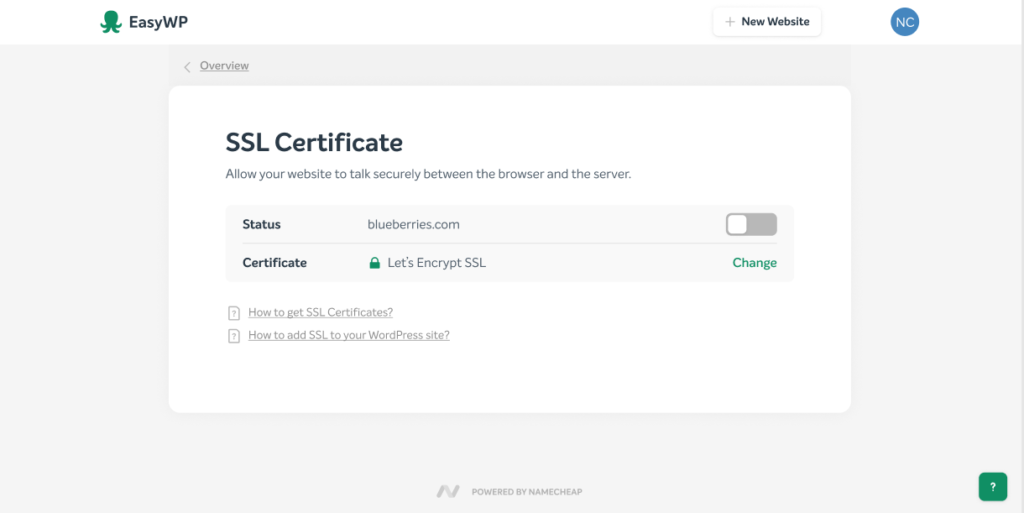Viewport: 1024px width, 513px height.
Task: Click the green lock icon beside Let's Encrypt SSL
Action: 374,263
